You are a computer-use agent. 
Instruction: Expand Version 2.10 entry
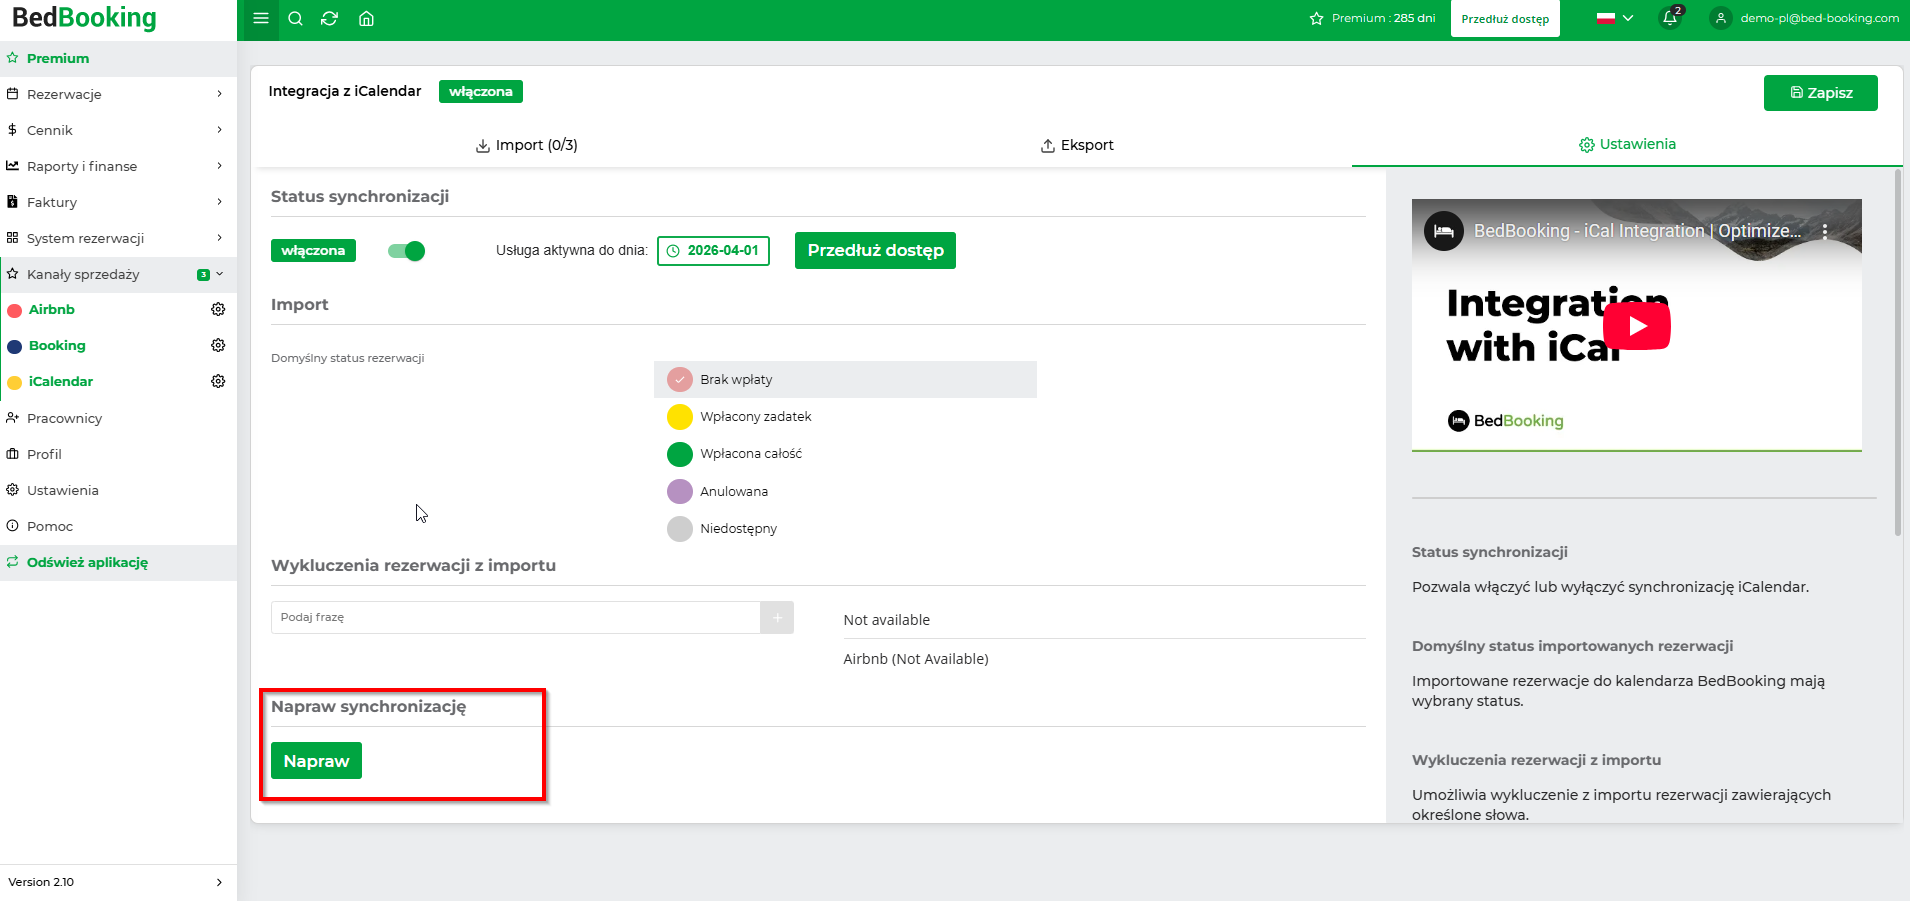[118, 882]
